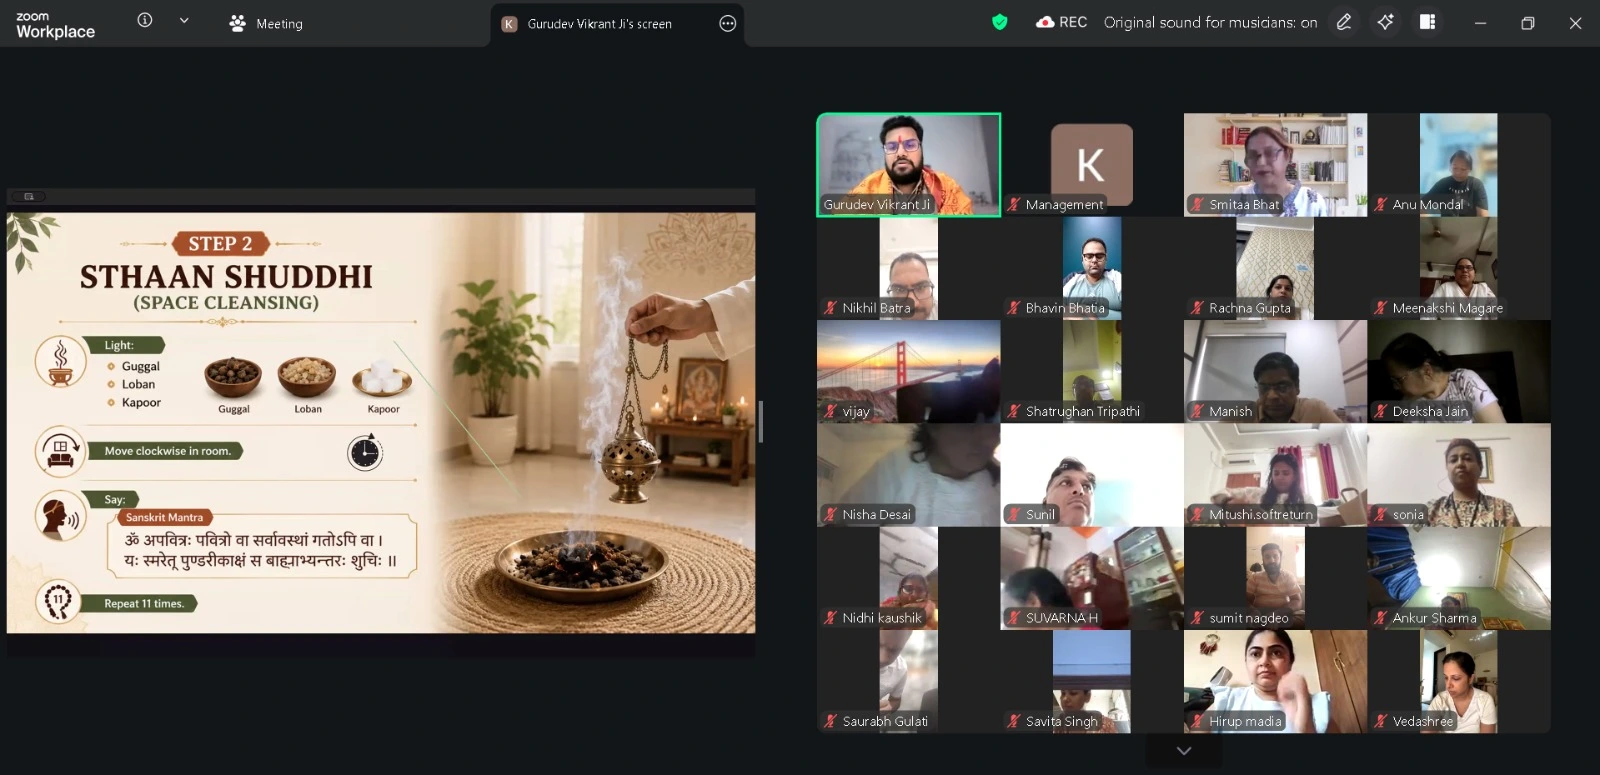1600x775 pixels.
Task: Select Mitushi.softreturn's video tile
Action: click(x=1275, y=474)
